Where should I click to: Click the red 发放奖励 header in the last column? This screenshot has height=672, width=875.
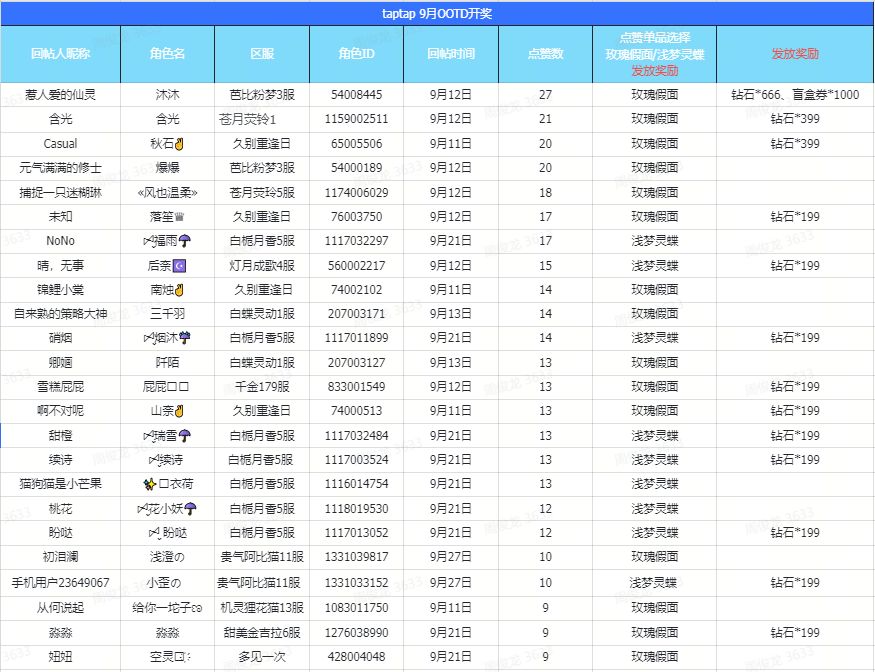[x=795, y=54]
